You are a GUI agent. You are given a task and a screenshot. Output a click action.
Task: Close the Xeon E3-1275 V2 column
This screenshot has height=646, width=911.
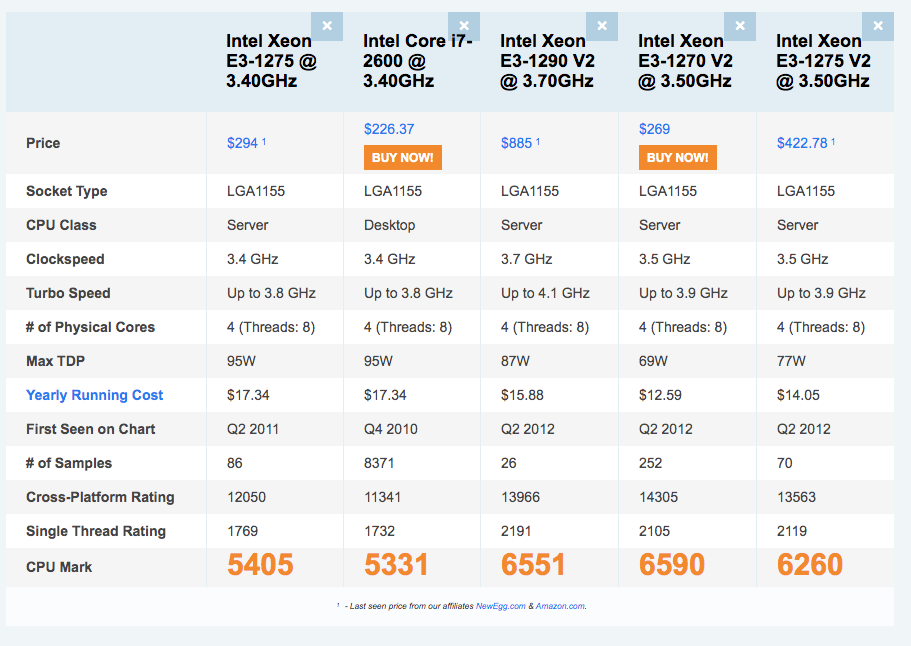878,26
